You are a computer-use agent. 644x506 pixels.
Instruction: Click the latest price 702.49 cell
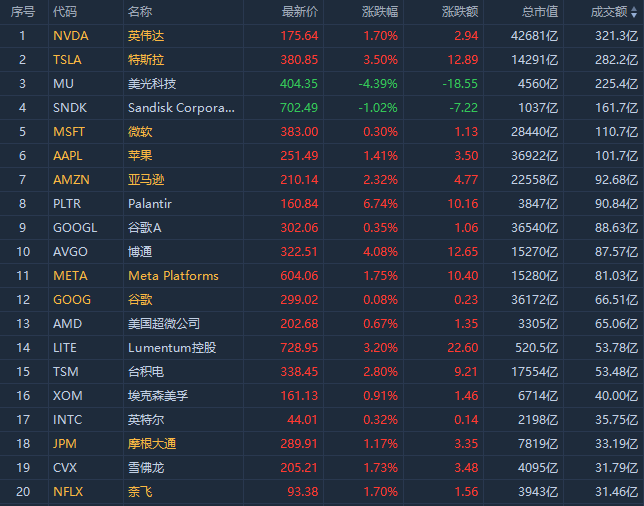tap(300, 107)
